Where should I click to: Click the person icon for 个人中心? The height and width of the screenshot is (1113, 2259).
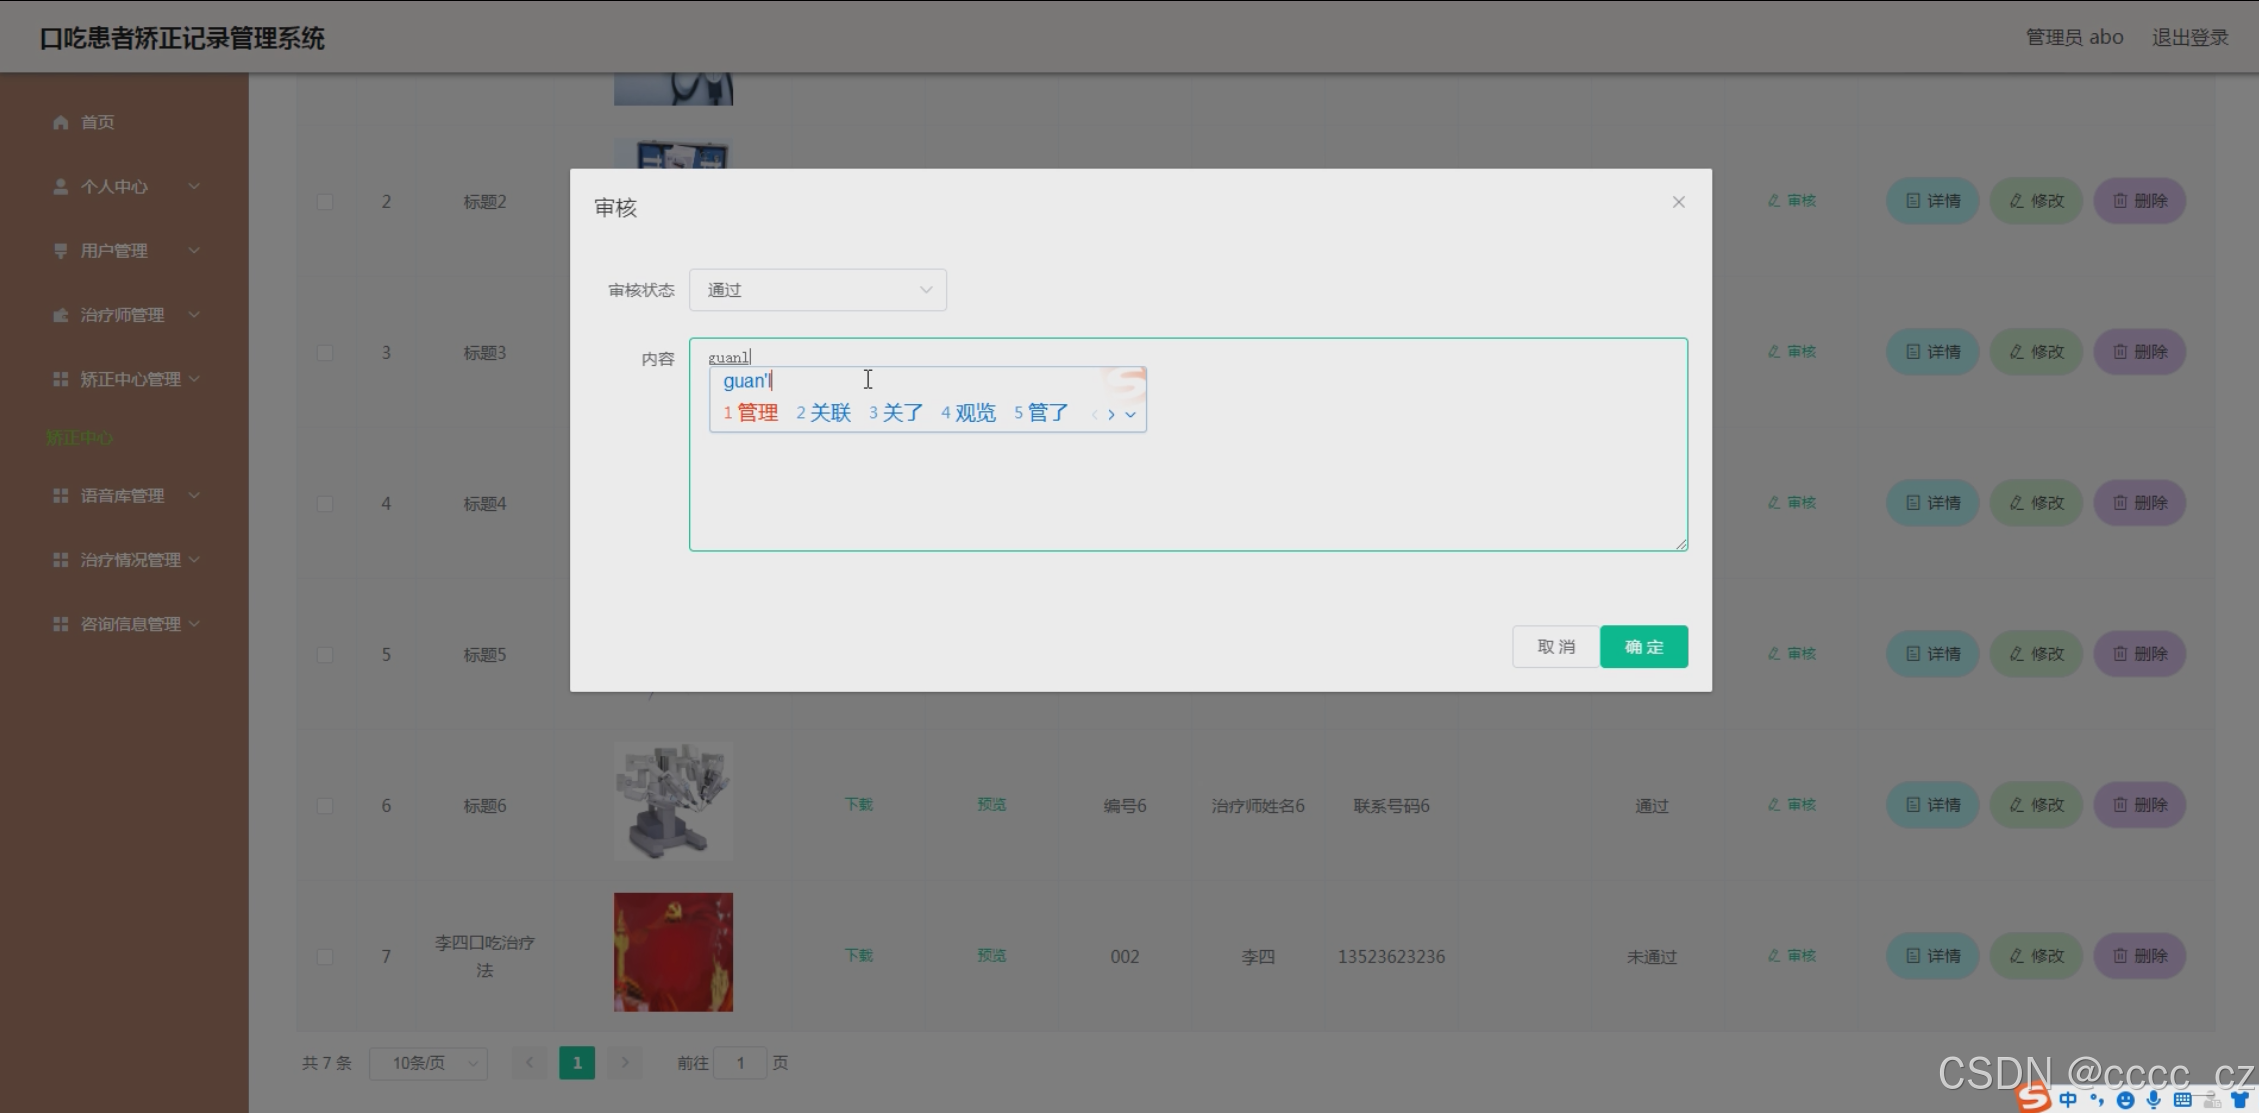pos(60,187)
